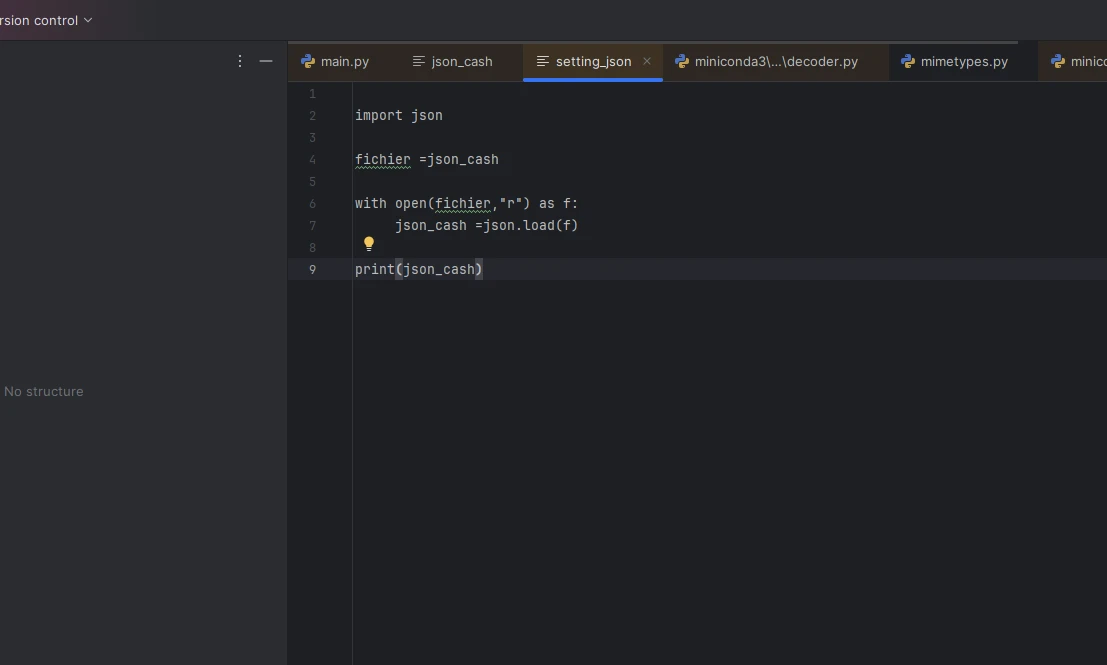Click the Python icon on the decoder.py tab

(682, 61)
